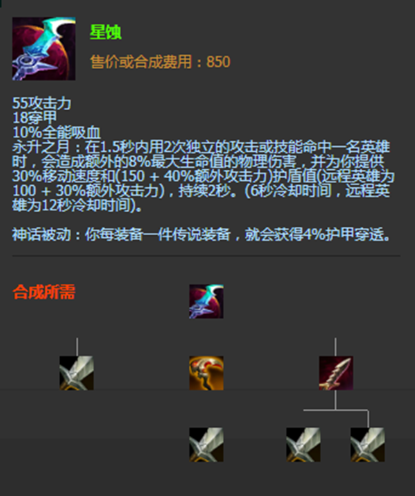Select rightmost Long Sword icon in bottom row
Image resolution: width=415 pixels, height=496 pixels.
point(368,445)
